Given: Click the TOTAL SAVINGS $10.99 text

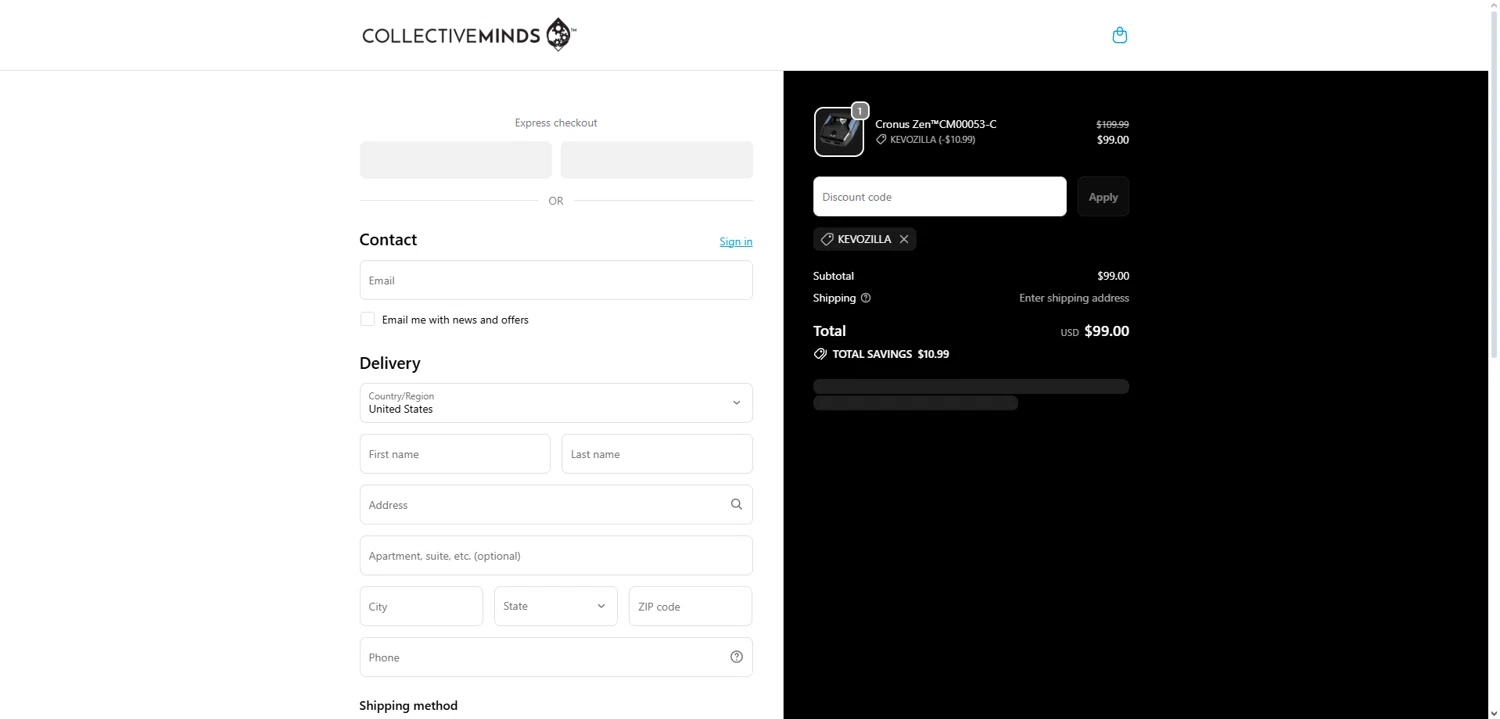Looking at the screenshot, I should point(891,354).
